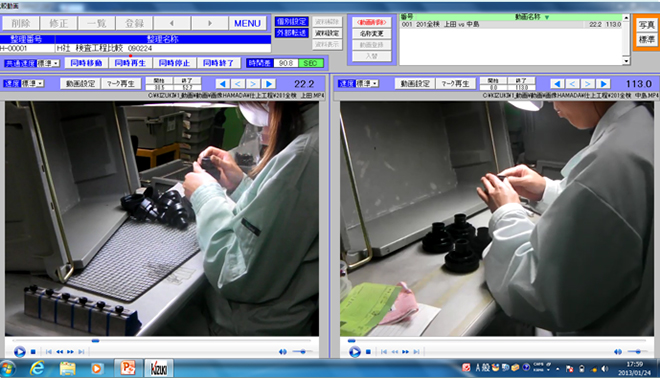Click the speaker icon under the left video
The height and width of the screenshot is (378, 660).
point(282,351)
